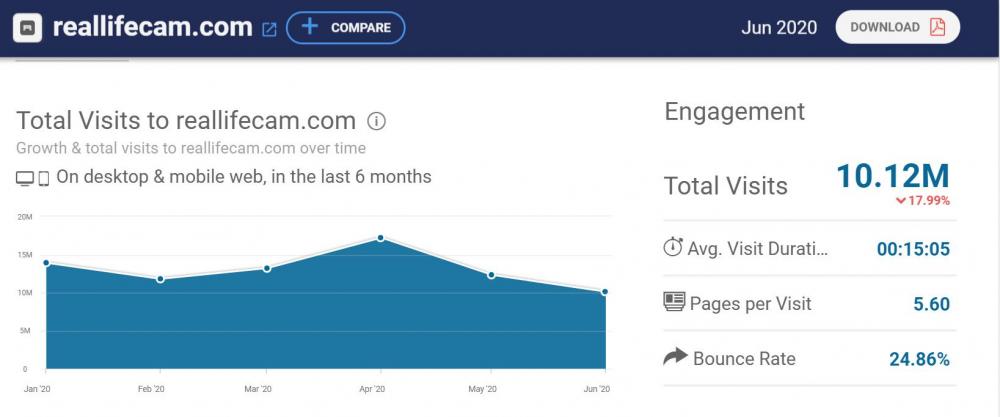This screenshot has height=417, width=1000.
Task: Click the stopwatch icon for Avg. Visit Duration
Action: [x=673, y=247]
